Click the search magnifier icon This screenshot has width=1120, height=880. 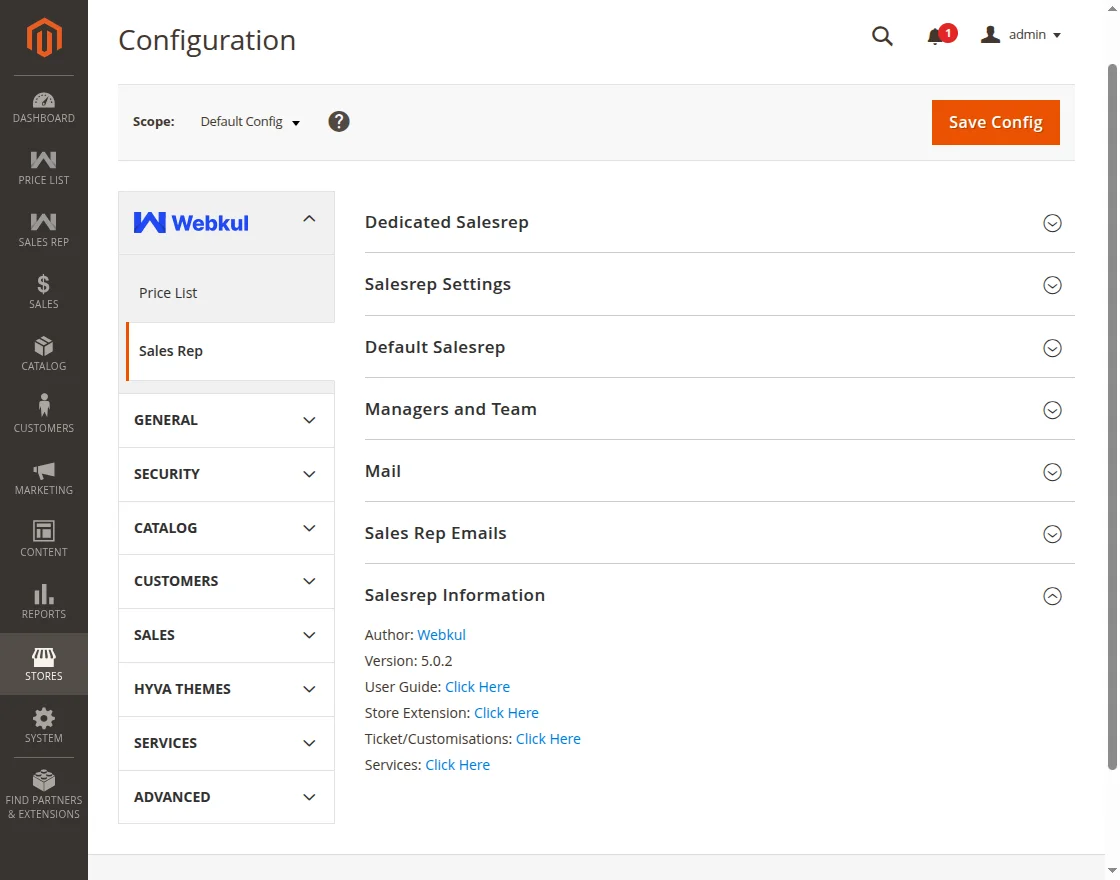tap(882, 36)
